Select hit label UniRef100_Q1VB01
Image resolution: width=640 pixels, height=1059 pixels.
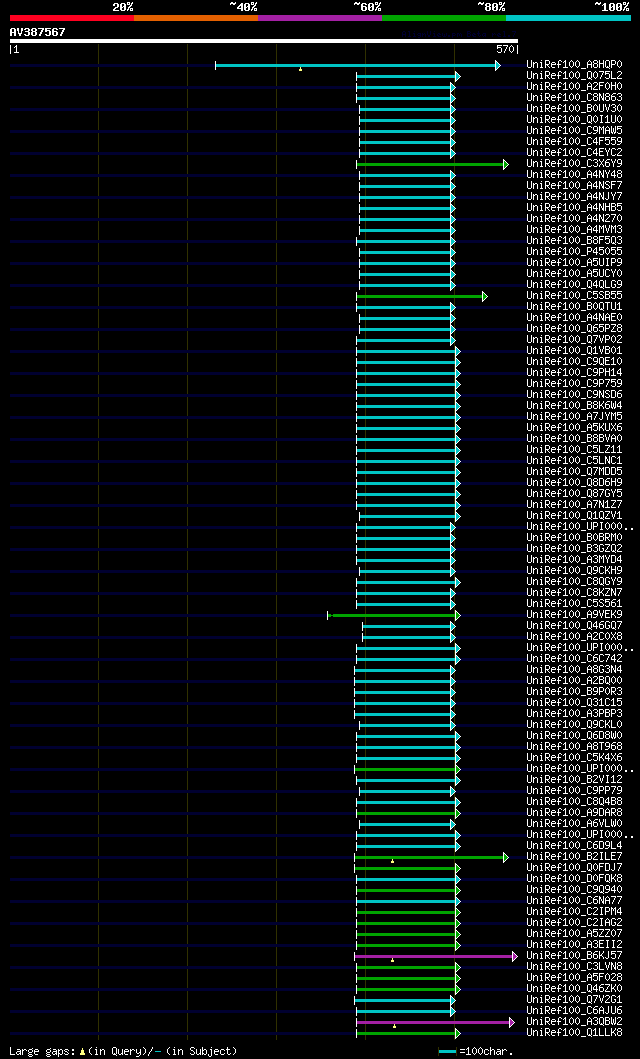pos(575,351)
